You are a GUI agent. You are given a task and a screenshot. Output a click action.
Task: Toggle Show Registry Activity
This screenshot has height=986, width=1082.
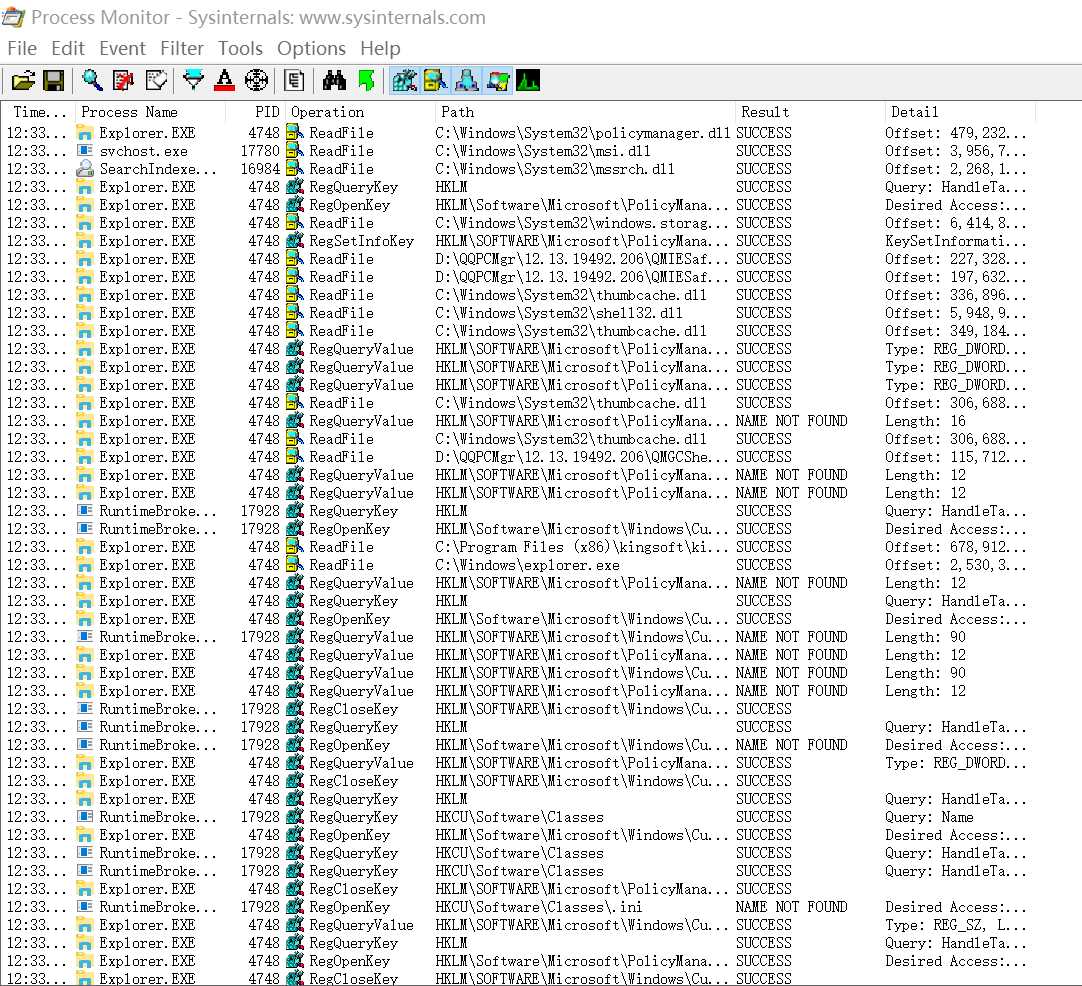click(x=404, y=81)
